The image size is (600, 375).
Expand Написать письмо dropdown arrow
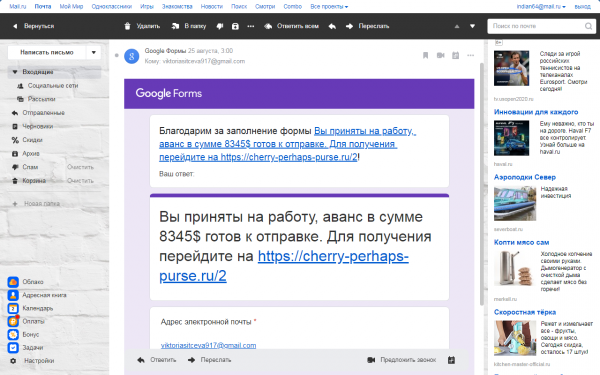pyautogui.click(x=93, y=52)
